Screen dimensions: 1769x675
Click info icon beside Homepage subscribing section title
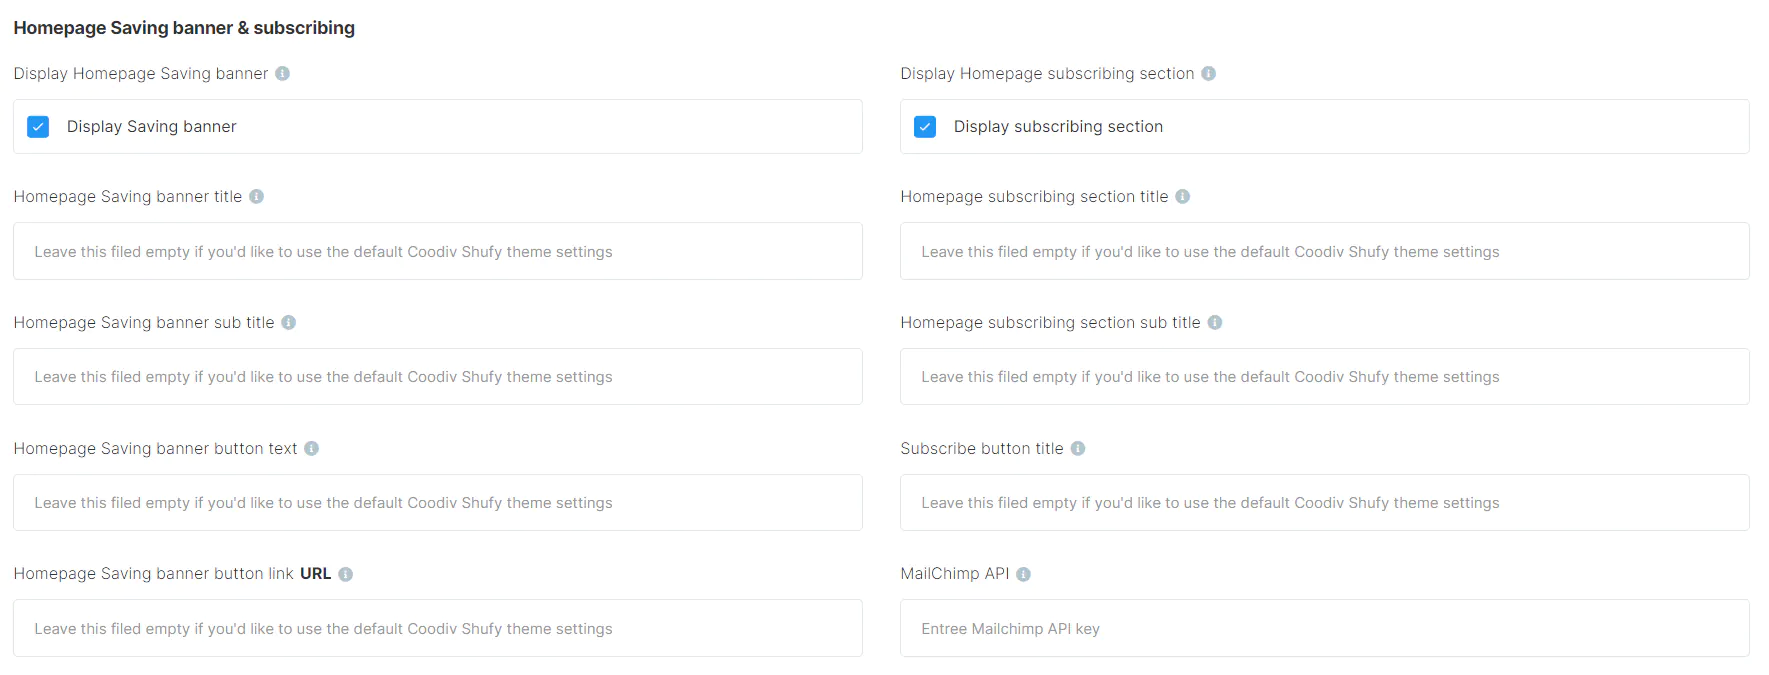[x=1183, y=197]
